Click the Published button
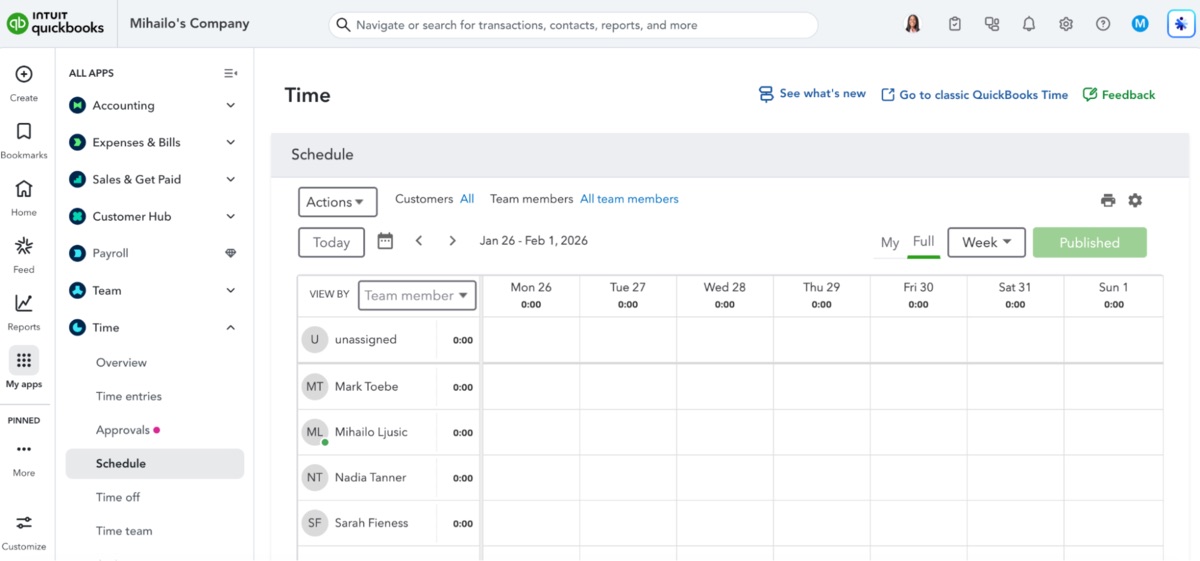Screen dimensions: 1200x561 click(x=1089, y=242)
